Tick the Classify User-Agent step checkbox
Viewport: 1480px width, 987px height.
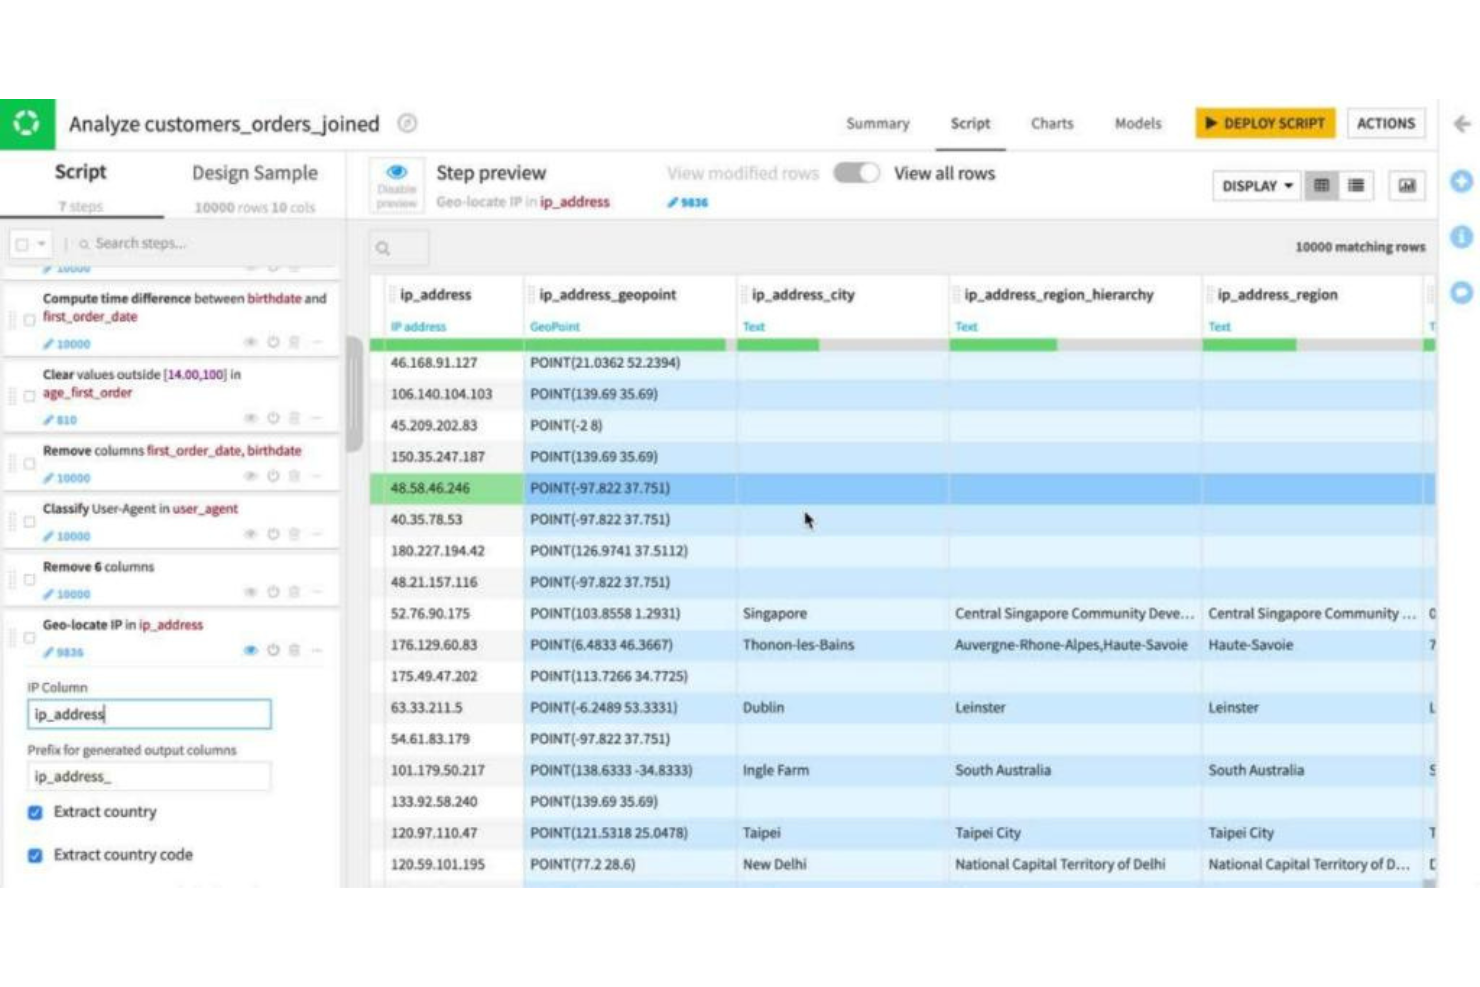click(29, 521)
